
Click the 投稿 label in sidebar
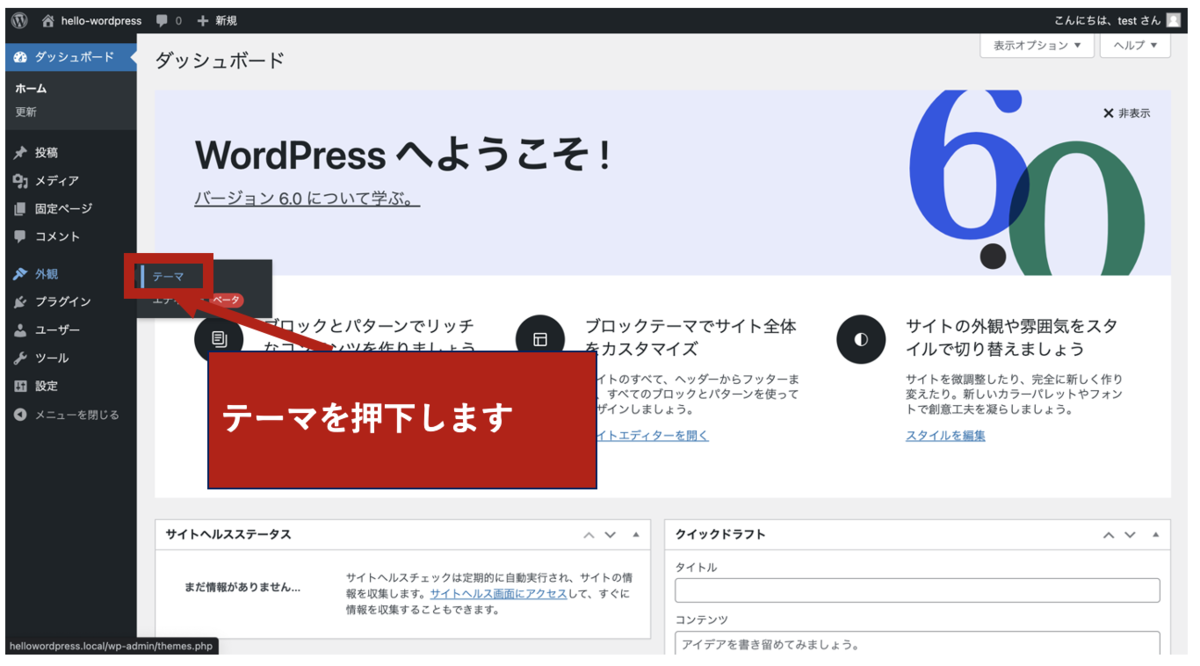coord(46,153)
